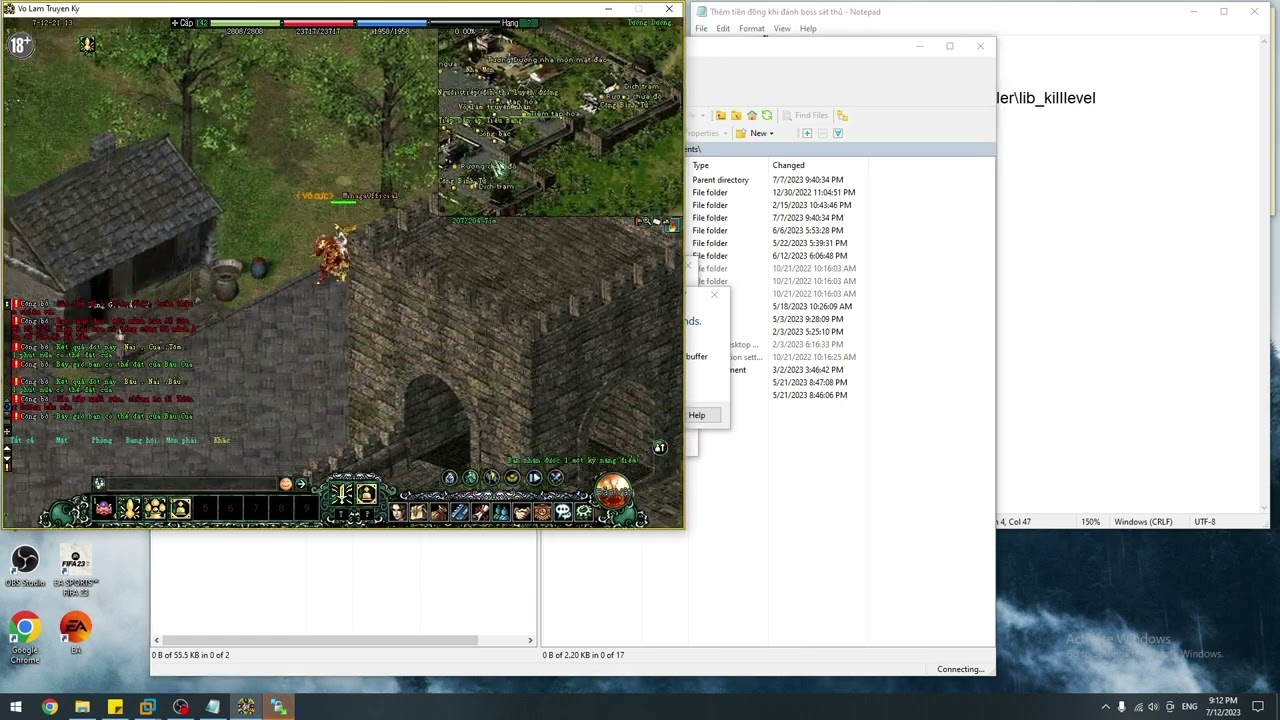Click the large red orb at the game bar's right end
Screen dimensions: 1280x720
click(x=614, y=492)
